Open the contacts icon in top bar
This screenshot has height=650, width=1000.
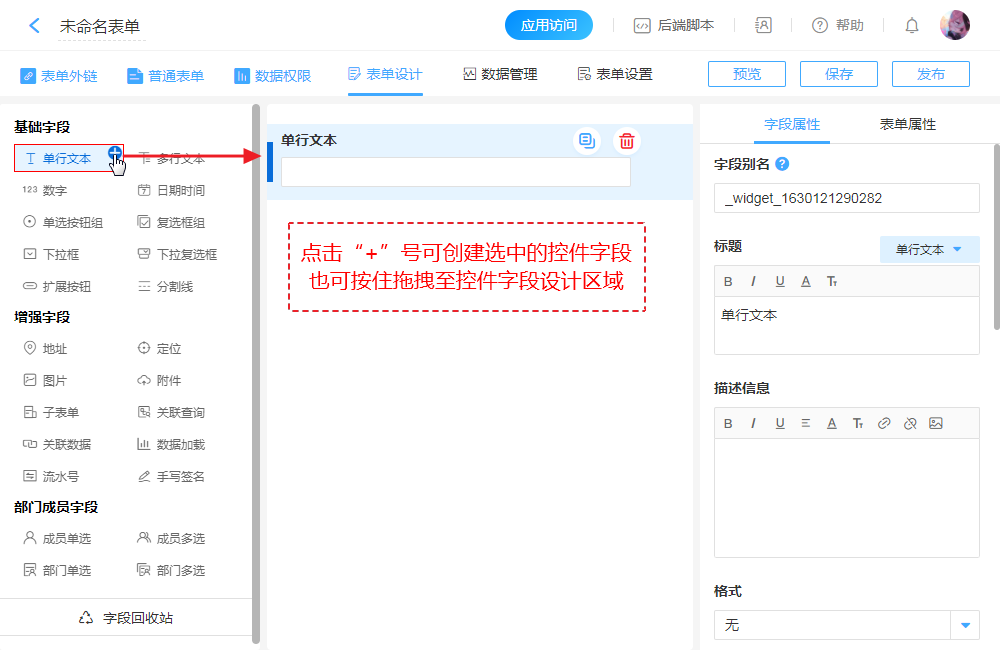(763, 26)
